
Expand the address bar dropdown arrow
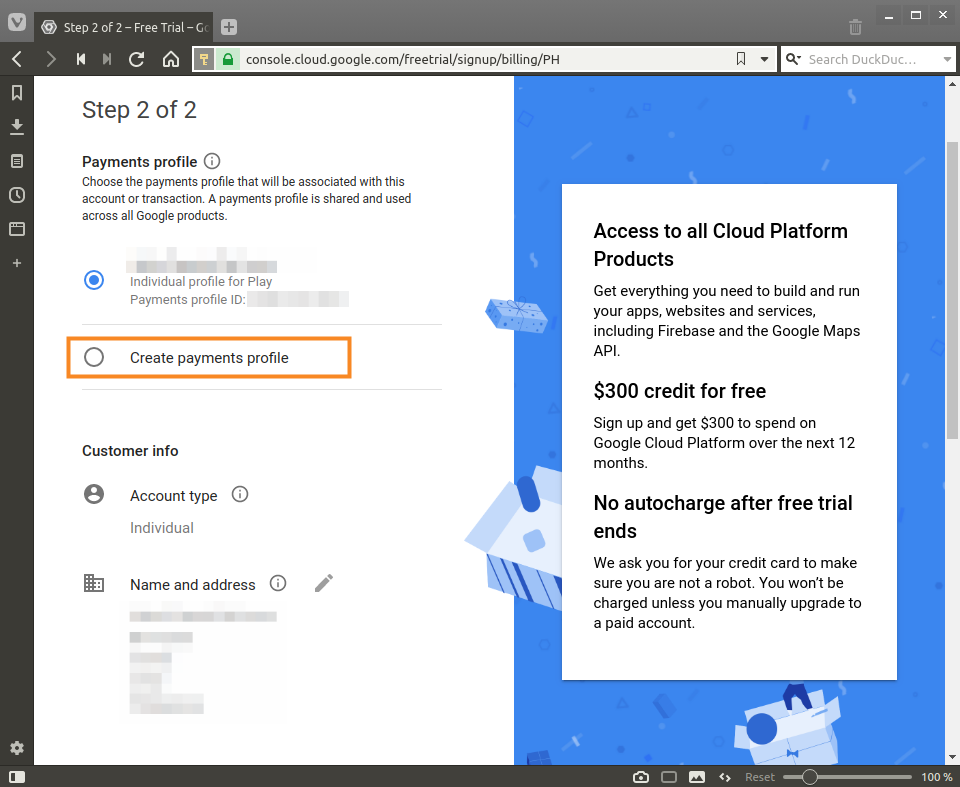(x=764, y=59)
